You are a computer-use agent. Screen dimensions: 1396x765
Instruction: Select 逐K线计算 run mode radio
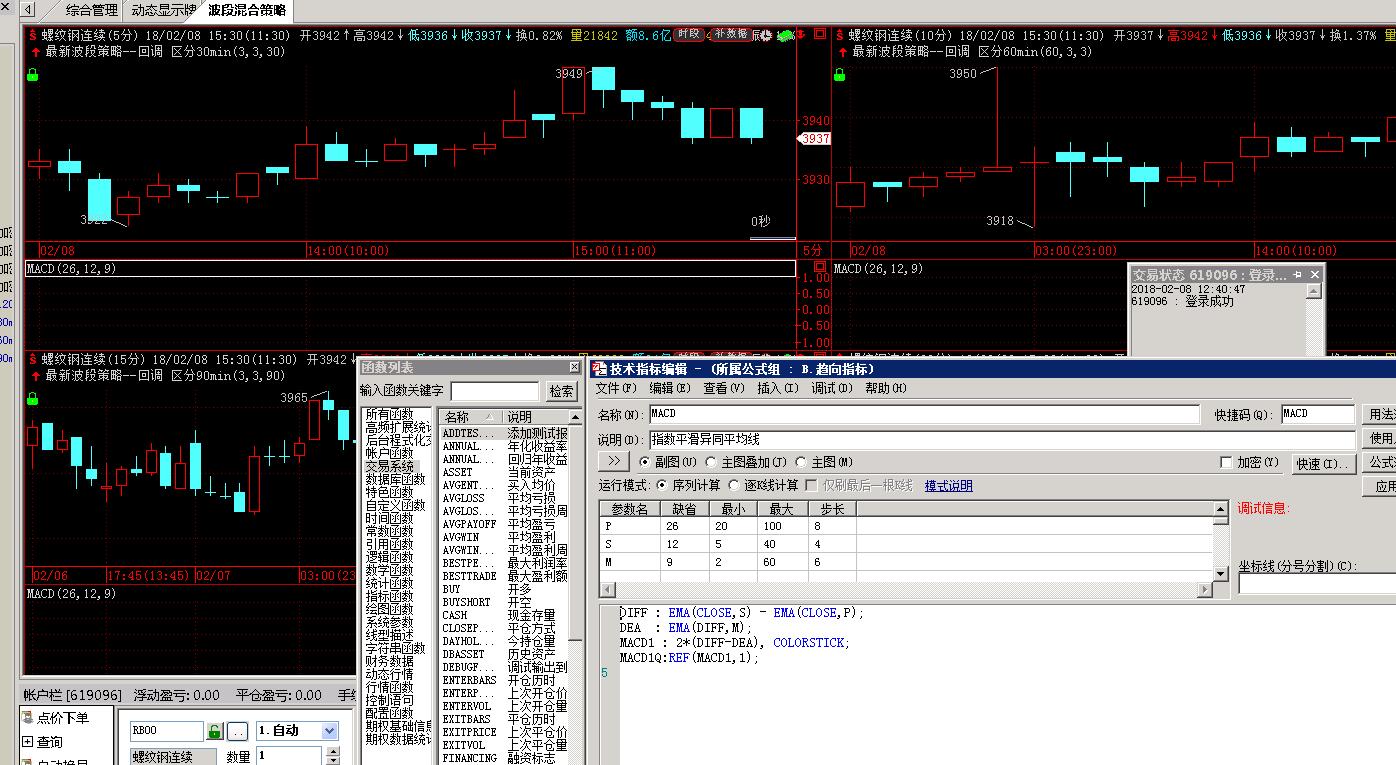tap(734, 485)
